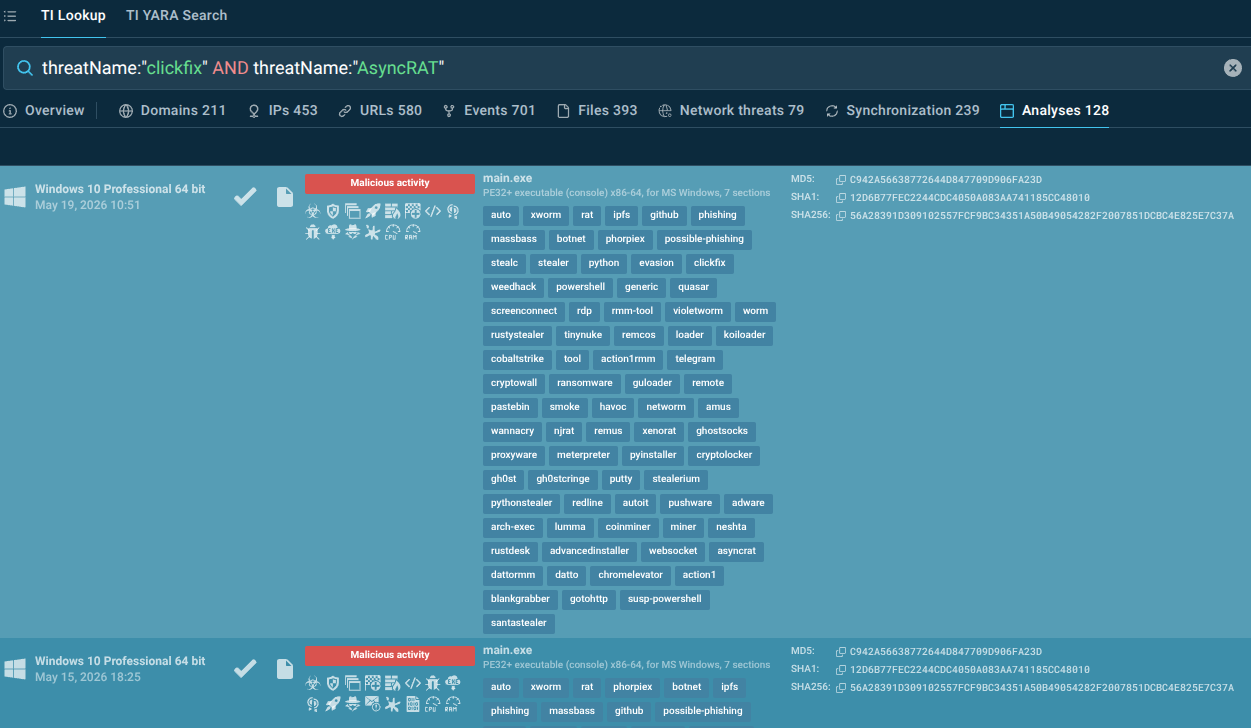The height and width of the screenshot is (728, 1251).
Task: Click the binary document icon, May 15 row
Action: [x=413, y=704]
